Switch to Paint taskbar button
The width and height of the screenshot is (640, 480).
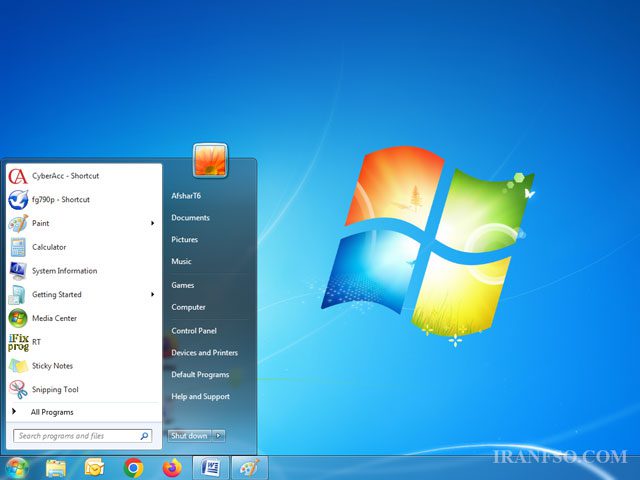(x=249, y=468)
